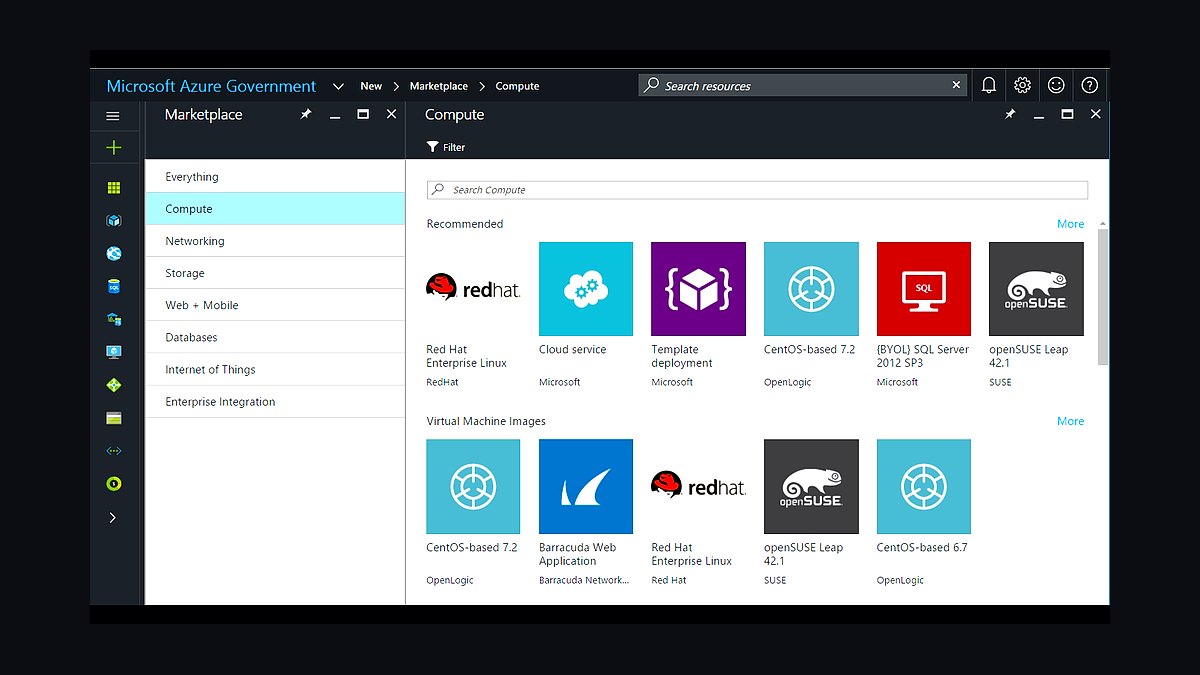Select Enterprise Integration category
The image size is (1200, 675).
tap(275, 401)
